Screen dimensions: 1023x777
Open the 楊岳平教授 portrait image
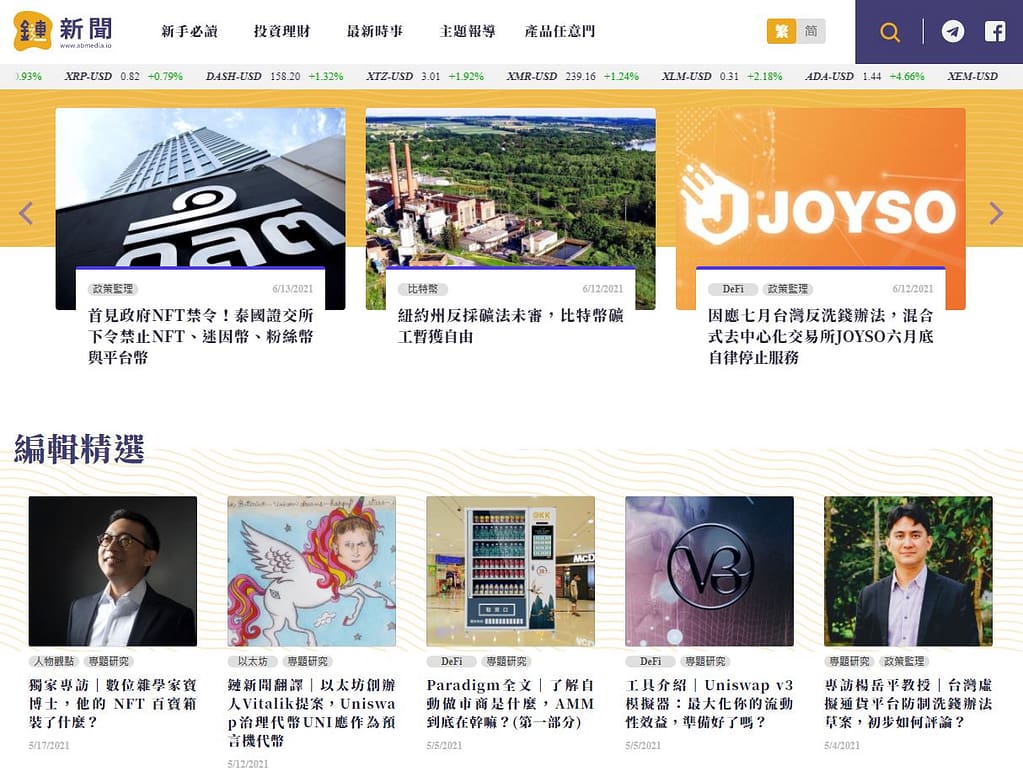908,571
